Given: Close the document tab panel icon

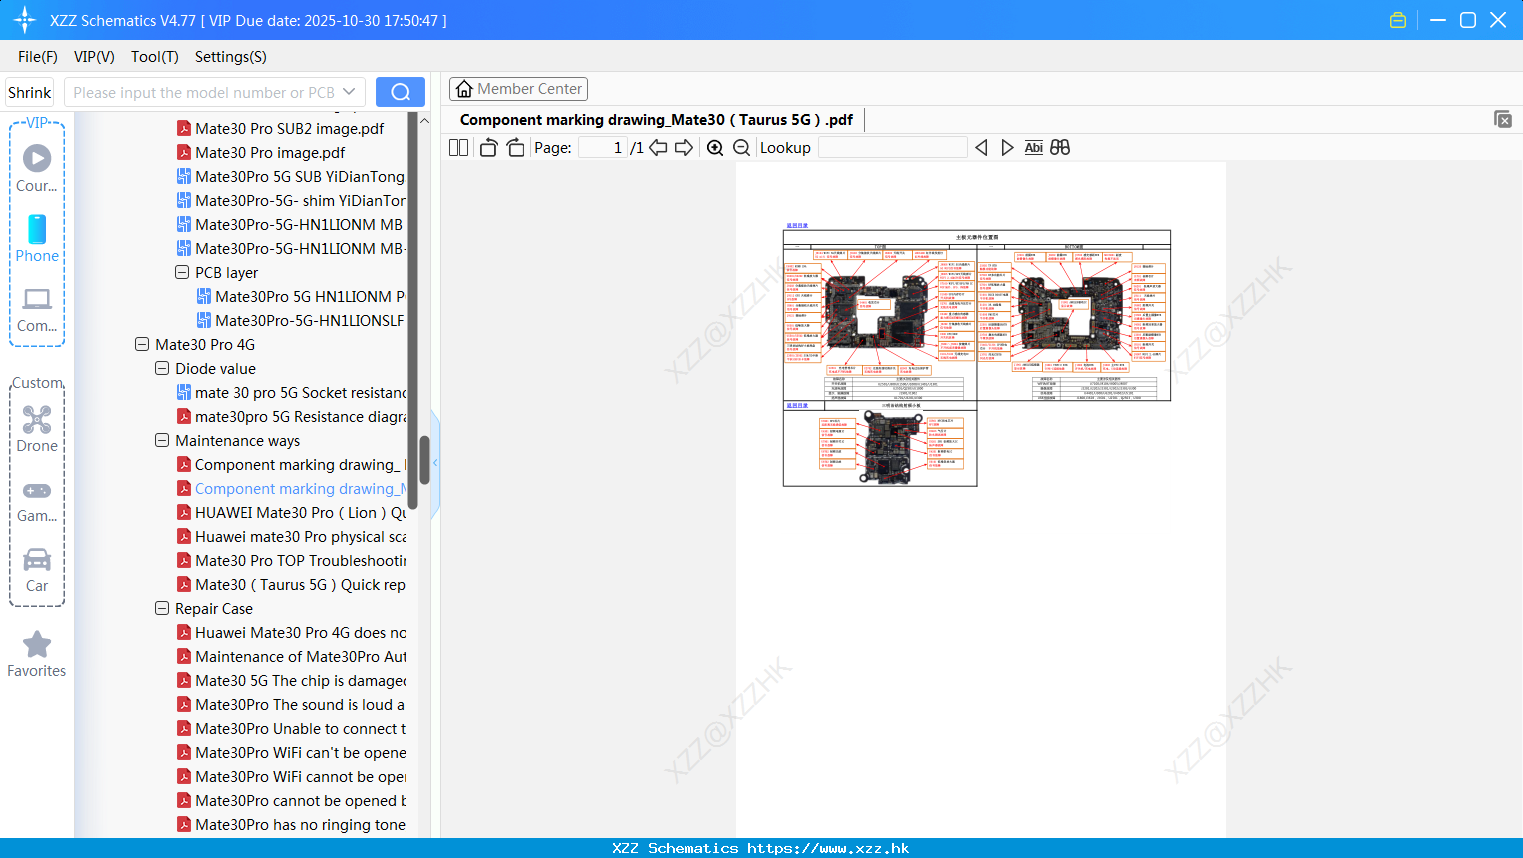Looking at the screenshot, I should click(x=1503, y=119).
